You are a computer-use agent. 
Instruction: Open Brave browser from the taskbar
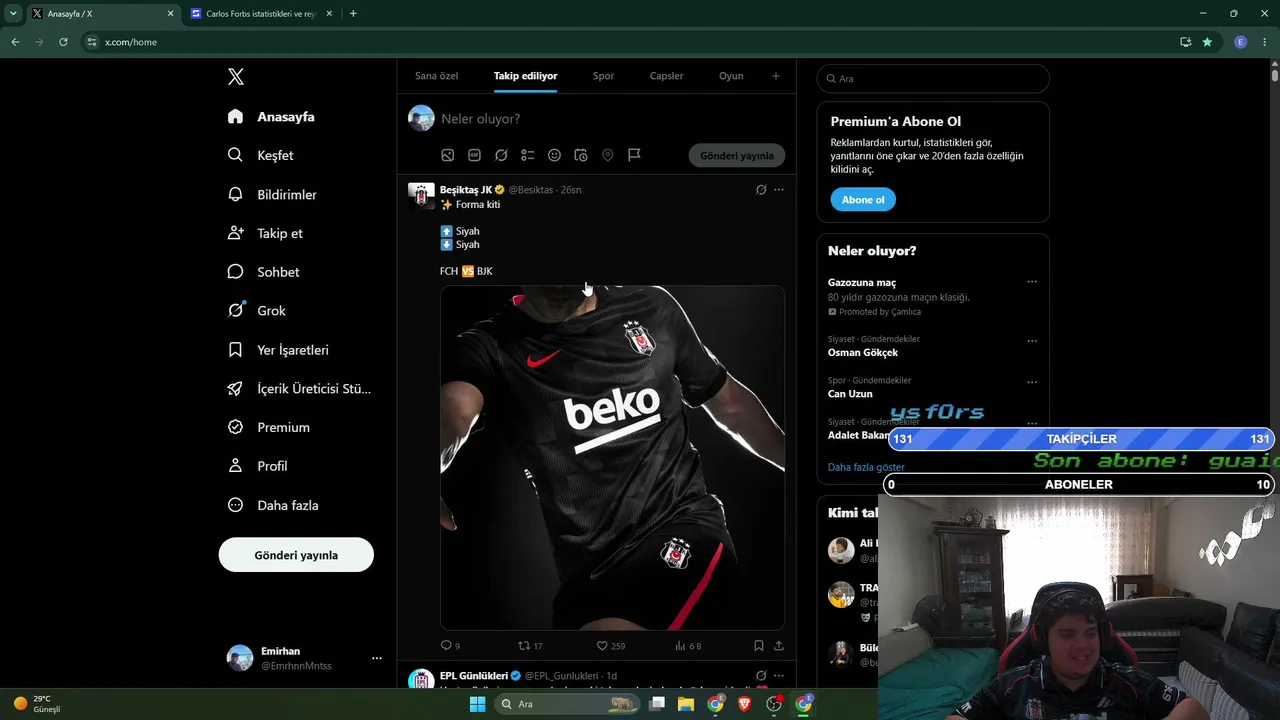pyautogui.click(x=744, y=704)
